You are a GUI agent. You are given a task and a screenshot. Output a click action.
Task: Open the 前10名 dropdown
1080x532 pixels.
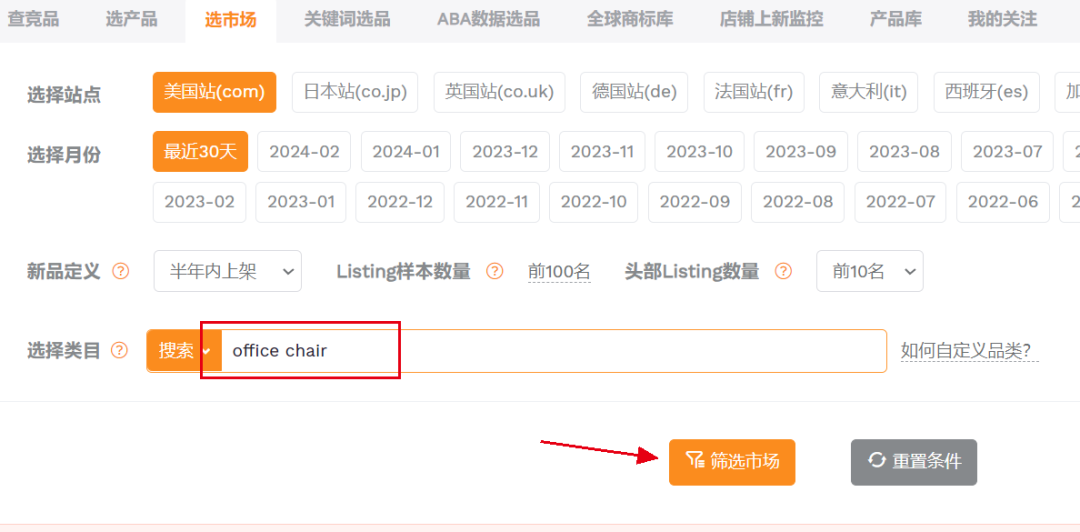pyautogui.click(x=870, y=271)
